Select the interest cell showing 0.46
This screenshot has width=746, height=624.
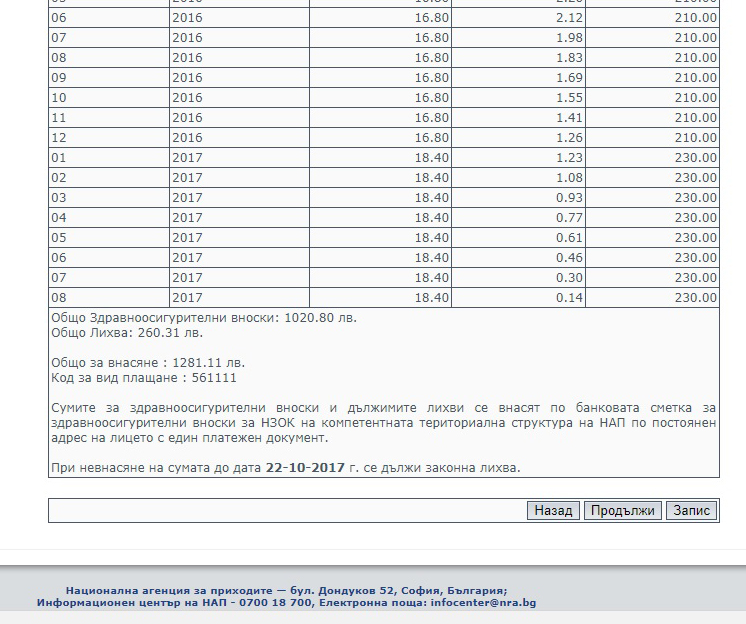point(570,257)
